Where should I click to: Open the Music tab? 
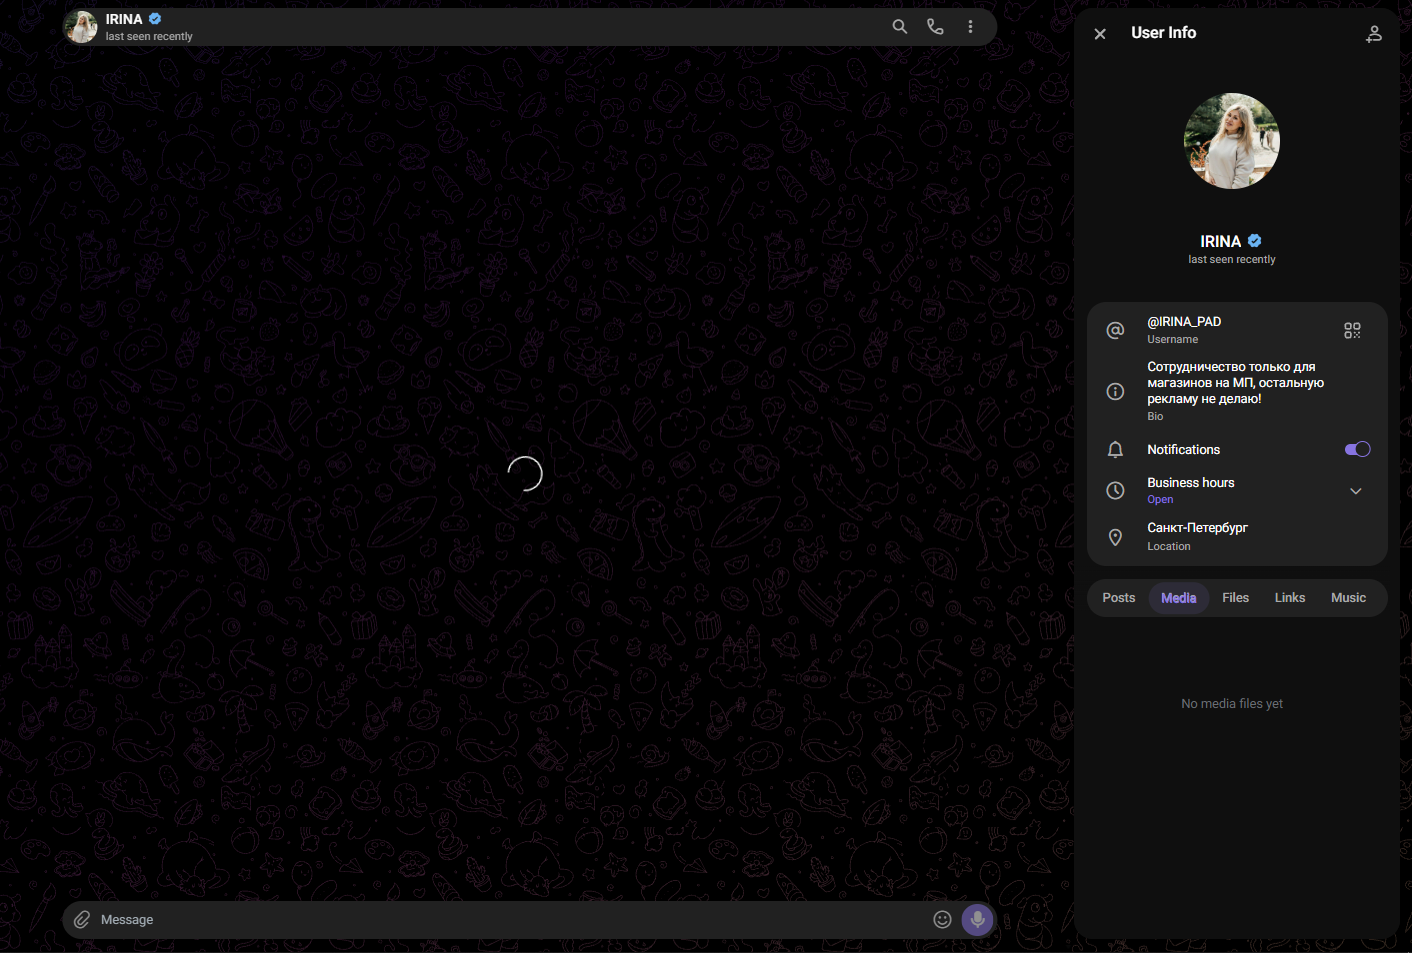point(1348,598)
